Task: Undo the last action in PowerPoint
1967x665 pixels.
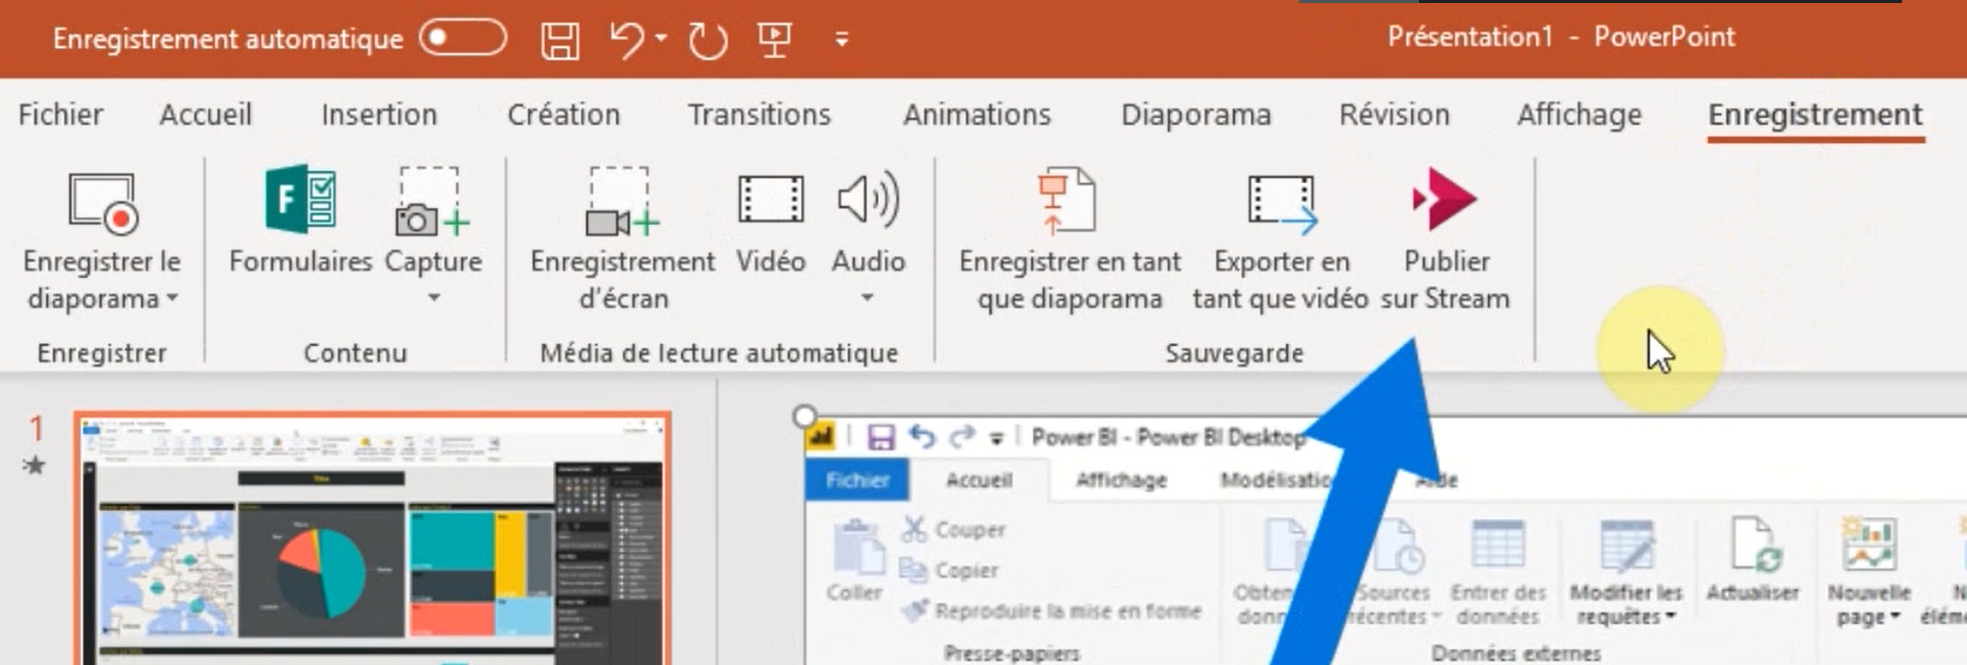Action: (x=627, y=40)
